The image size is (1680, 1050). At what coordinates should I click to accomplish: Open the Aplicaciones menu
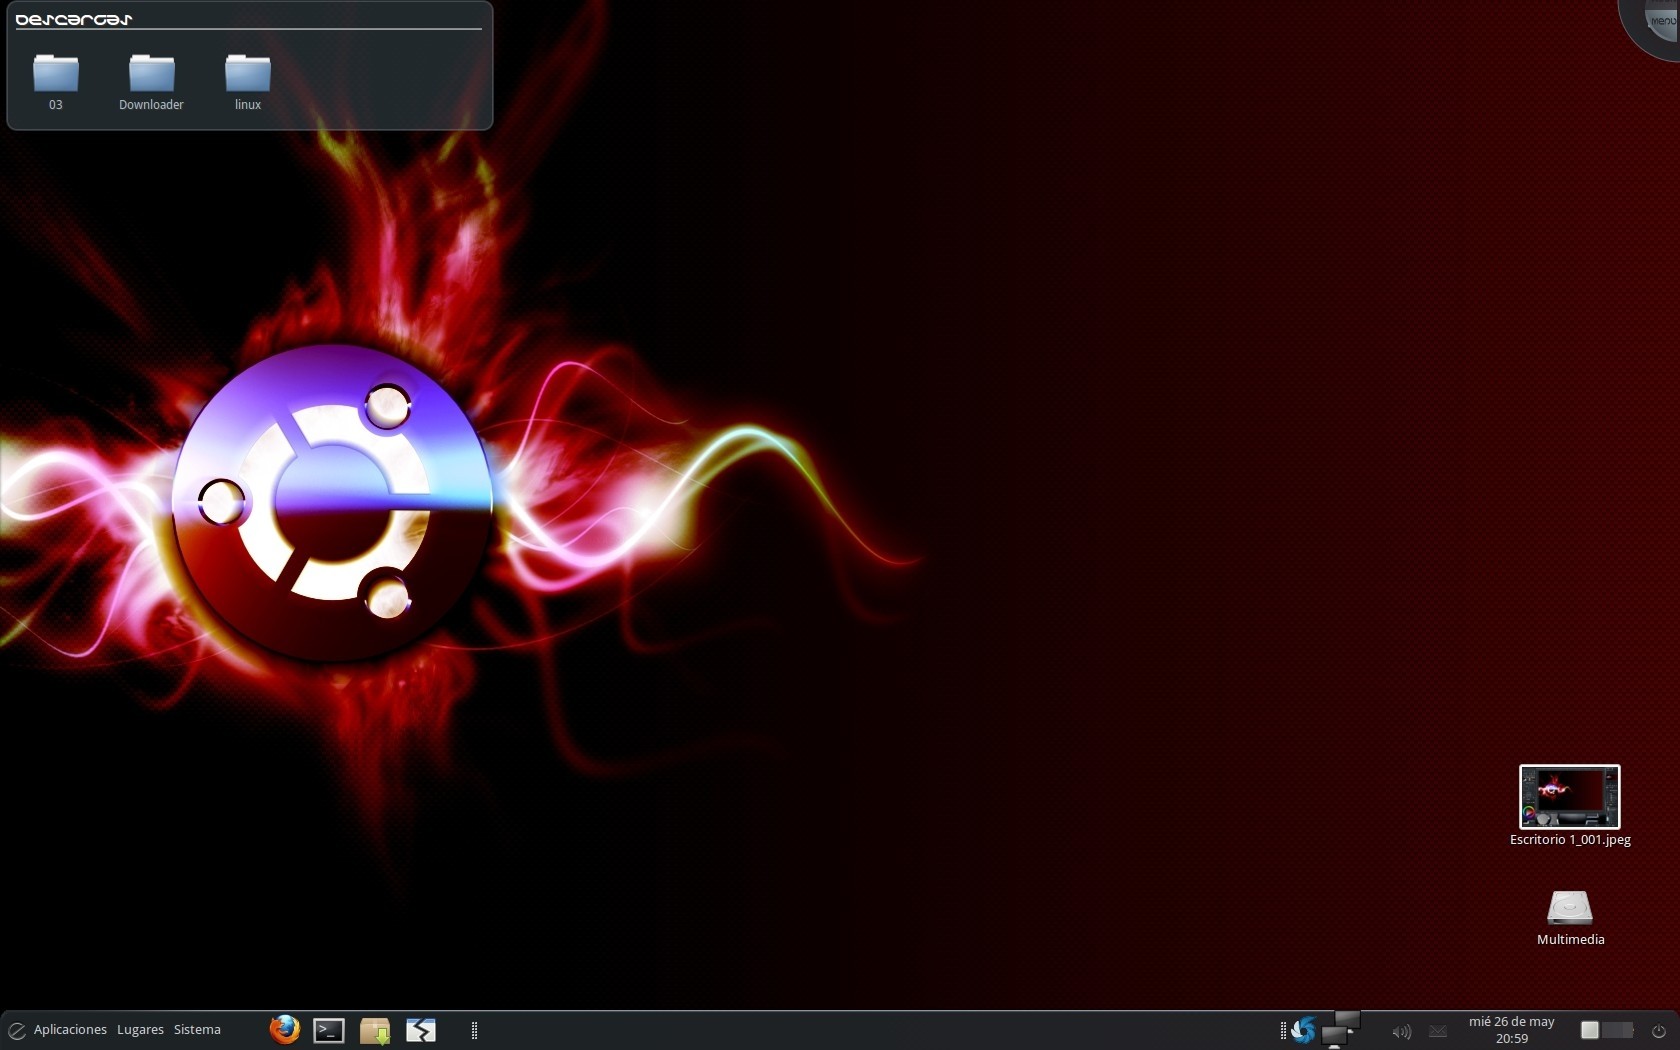tap(70, 1030)
